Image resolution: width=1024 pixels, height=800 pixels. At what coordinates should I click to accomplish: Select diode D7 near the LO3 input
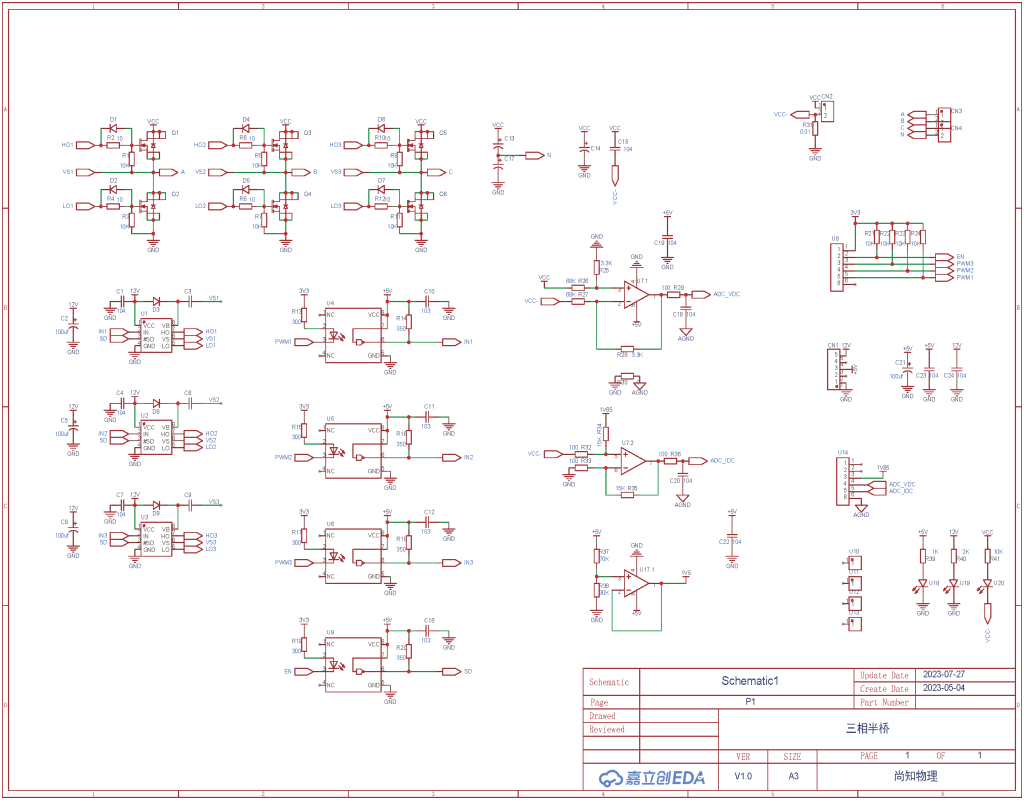pyautogui.click(x=382, y=189)
